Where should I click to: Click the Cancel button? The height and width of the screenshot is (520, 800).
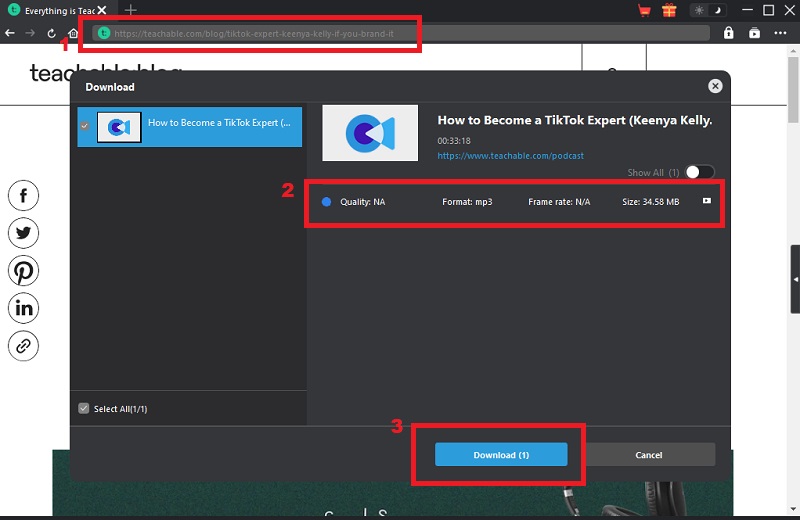click(649, 455)
